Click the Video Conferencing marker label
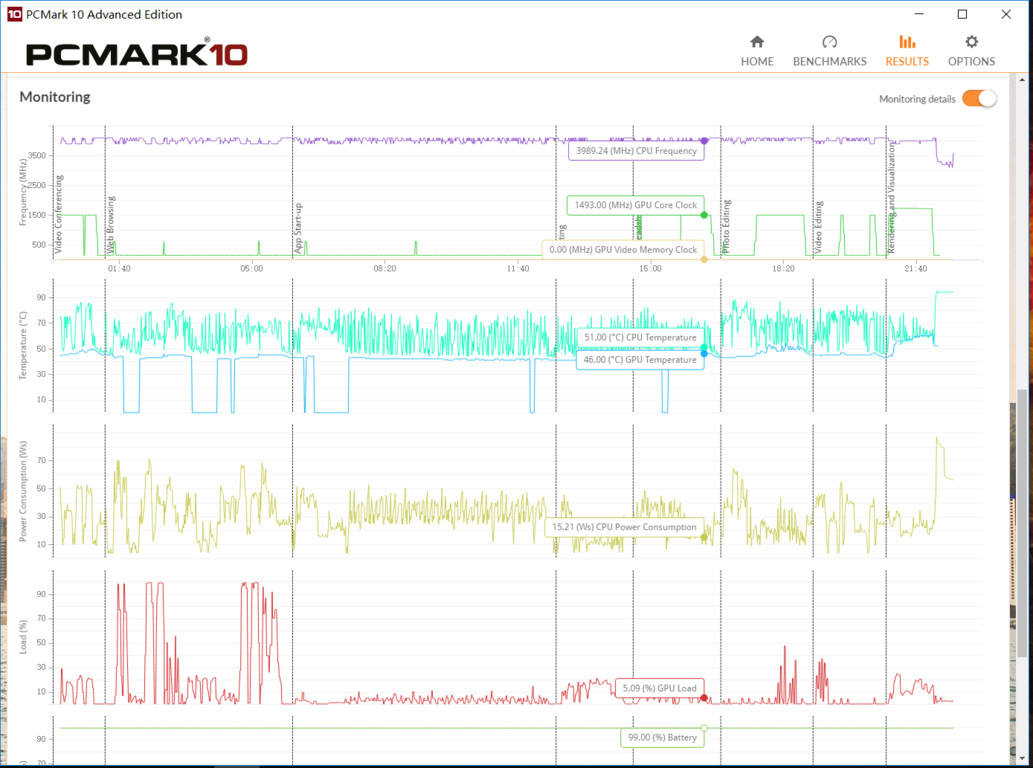 click(59, 214)
